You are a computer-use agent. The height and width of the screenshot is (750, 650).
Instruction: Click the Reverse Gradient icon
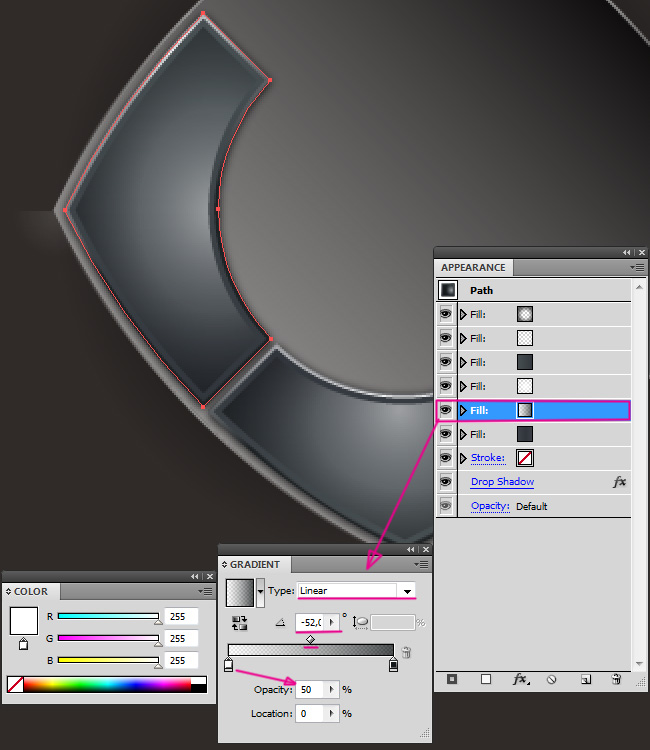tap(239, 622)
